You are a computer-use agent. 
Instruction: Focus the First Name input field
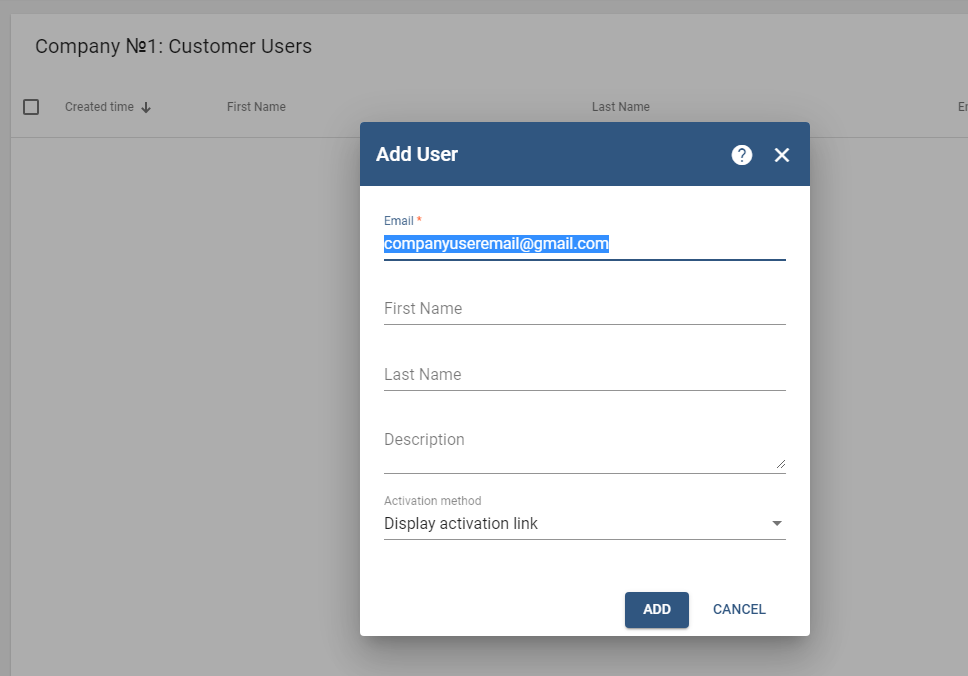584,309
